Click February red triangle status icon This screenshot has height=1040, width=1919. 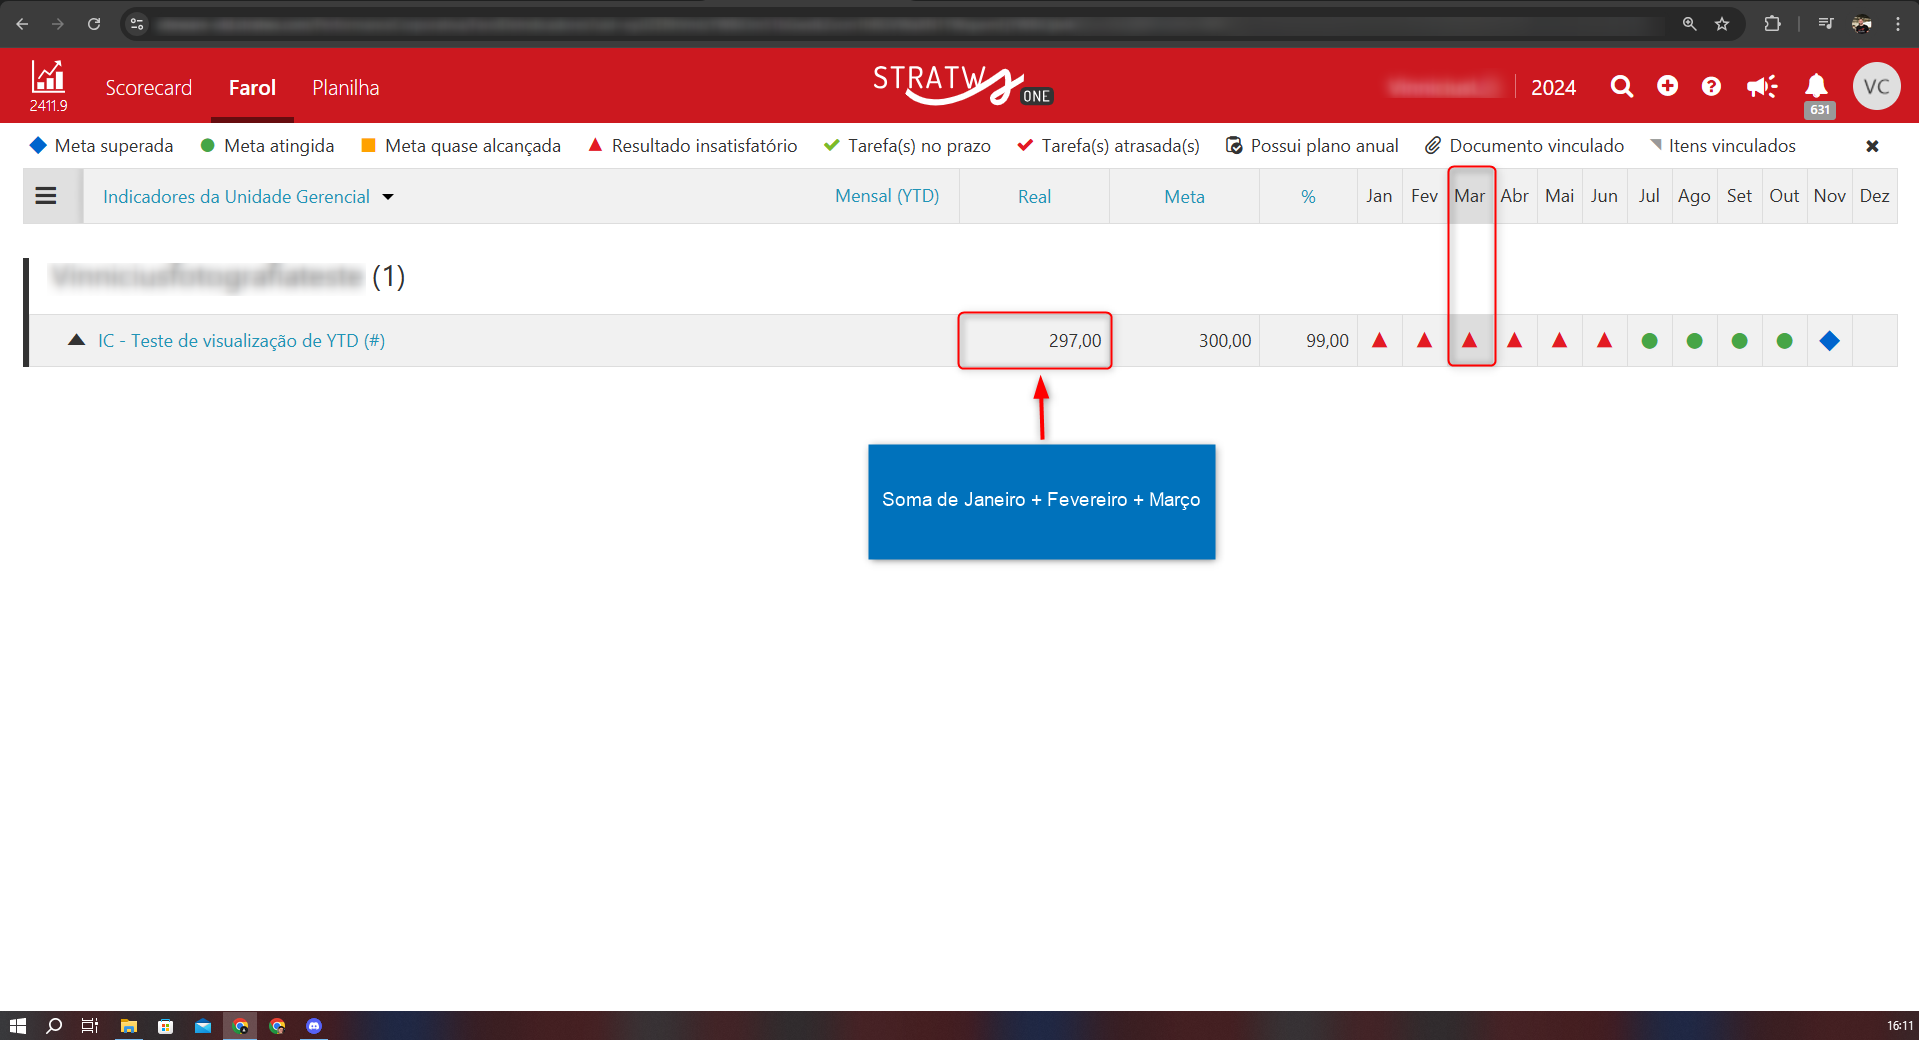click(1424, 340)
